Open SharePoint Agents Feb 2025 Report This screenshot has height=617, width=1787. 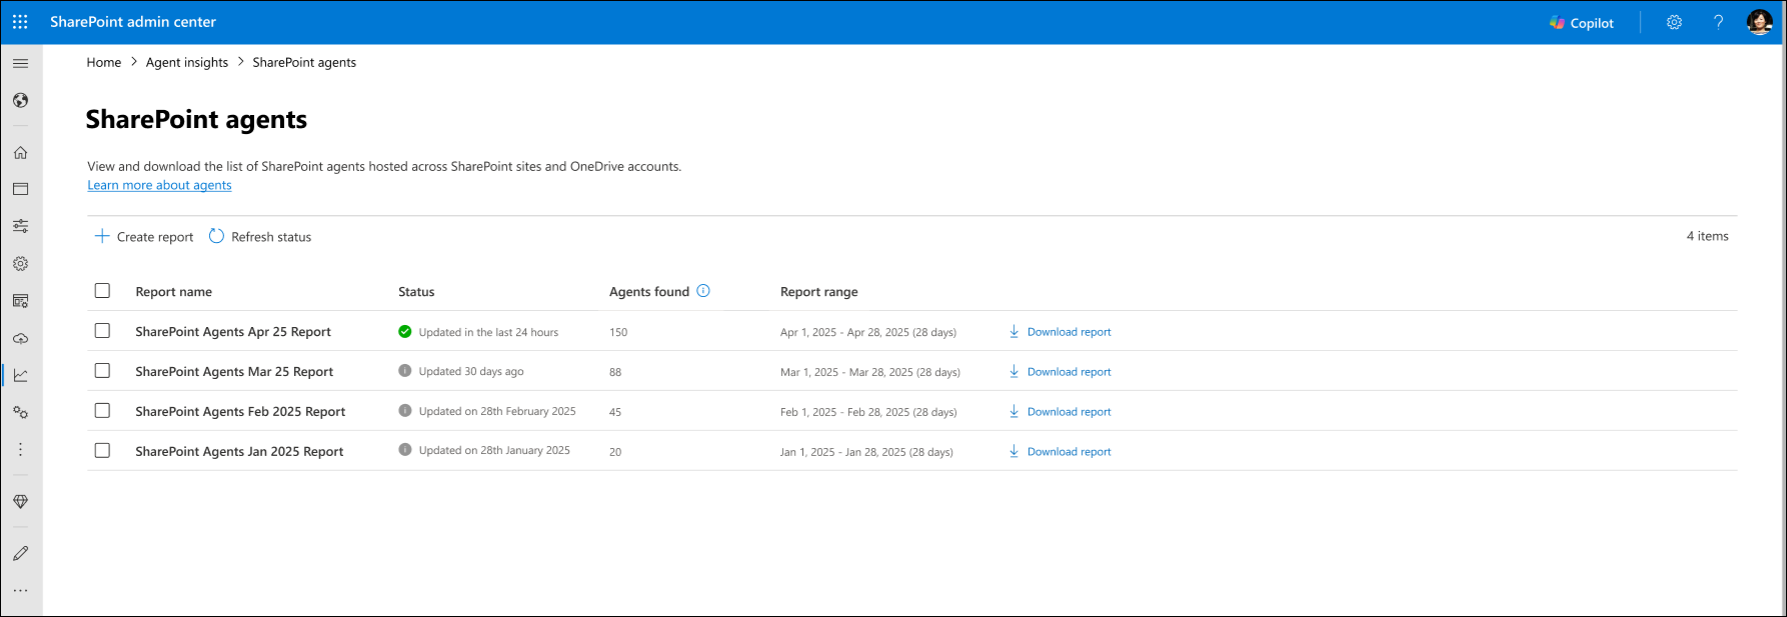240,412
